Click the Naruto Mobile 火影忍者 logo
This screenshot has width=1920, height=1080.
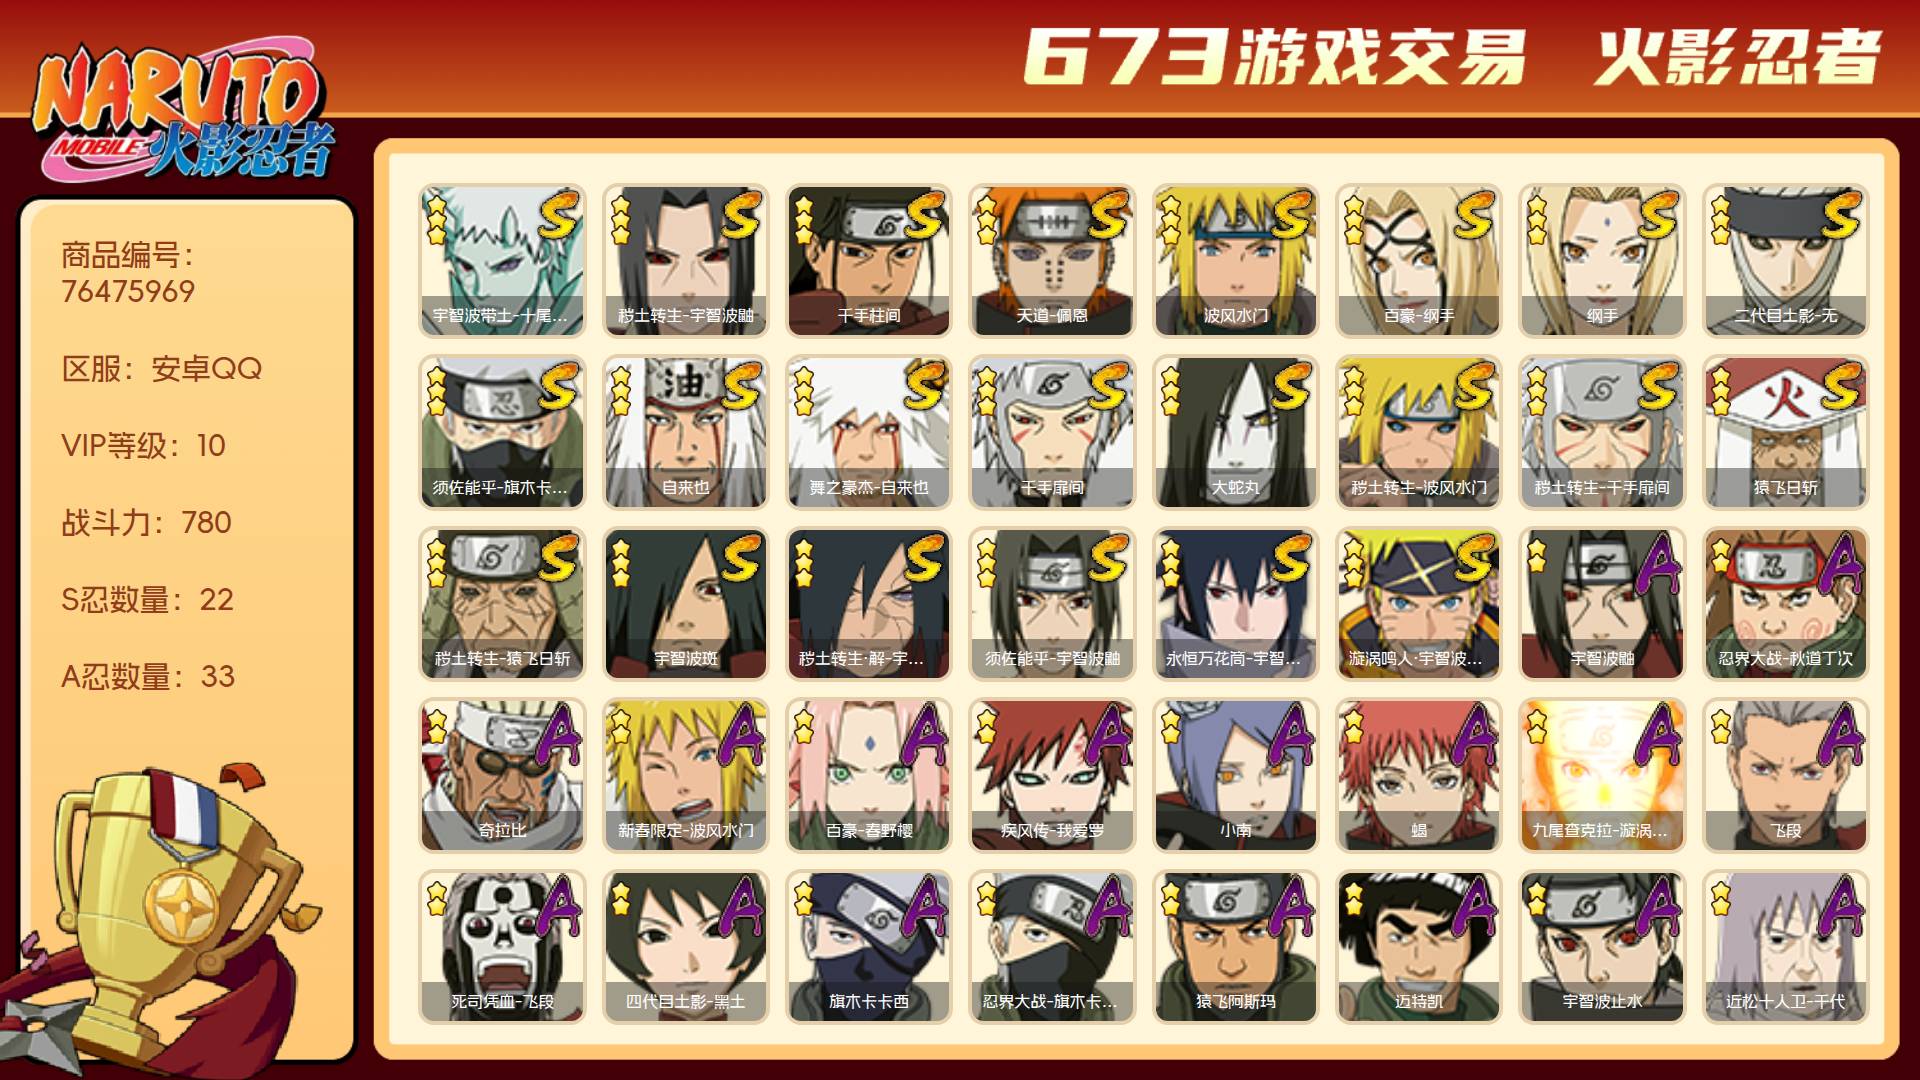pos(183,112)
